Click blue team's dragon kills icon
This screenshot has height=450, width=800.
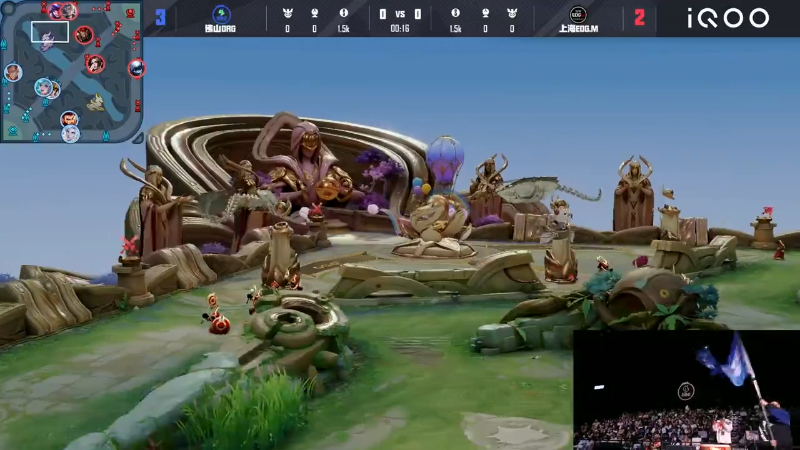(x=287, y=13)
